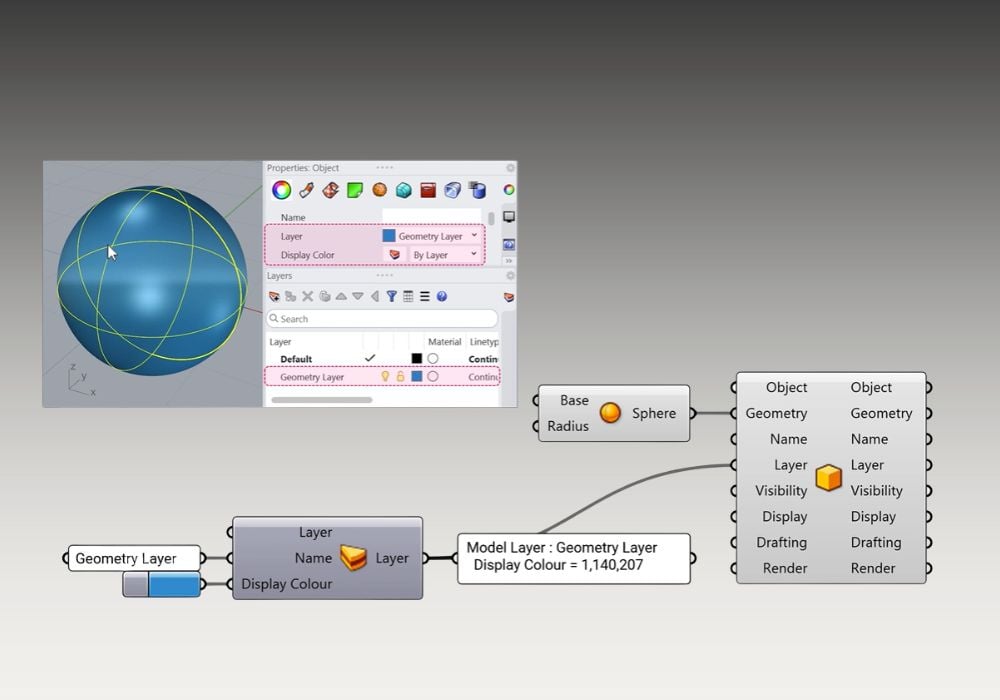Open the green Decal properties icon
The width and height of the screenshot is (1000, 700).
(x=355, y=190)
